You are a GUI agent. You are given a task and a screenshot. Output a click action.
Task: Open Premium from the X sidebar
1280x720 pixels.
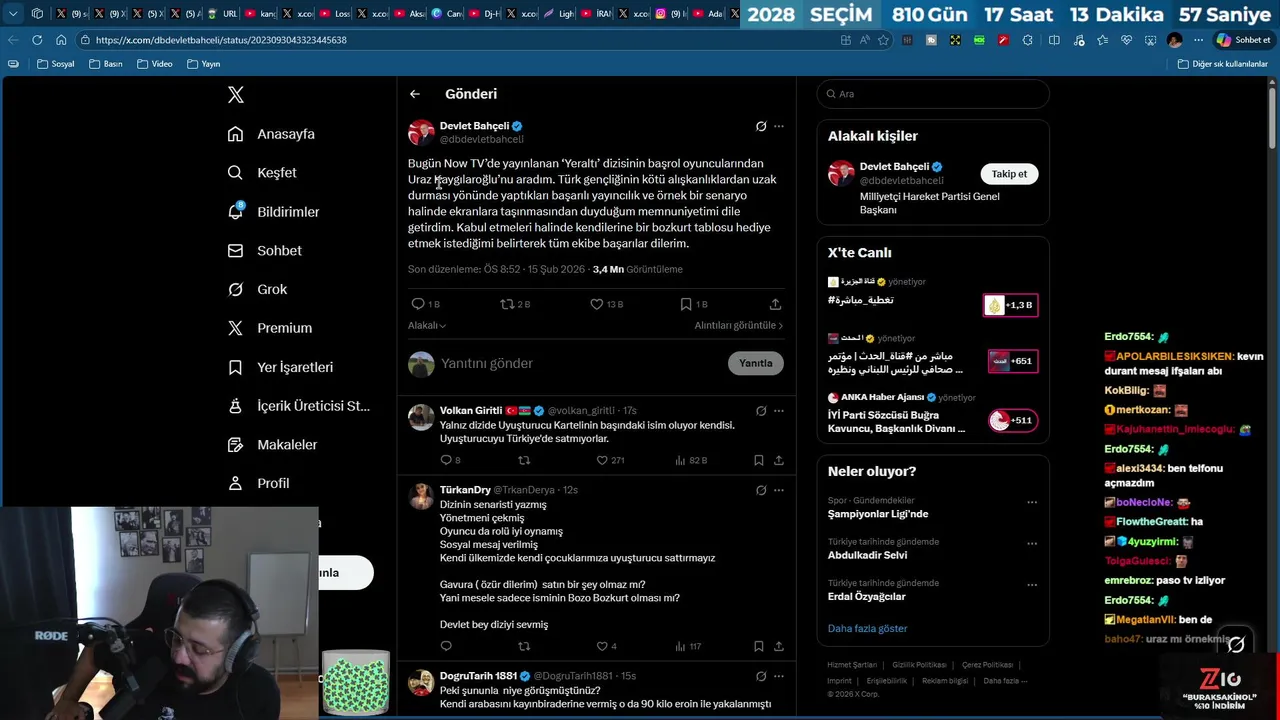coord(269,328)
